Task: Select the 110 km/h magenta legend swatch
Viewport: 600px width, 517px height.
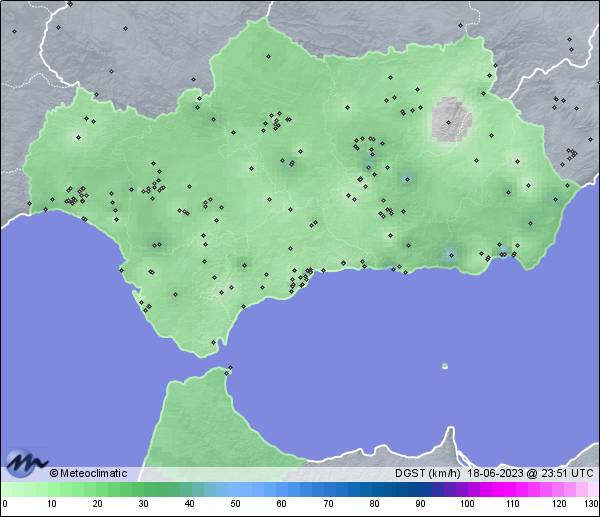Action: pyautogui.click(x=512, y=489)
